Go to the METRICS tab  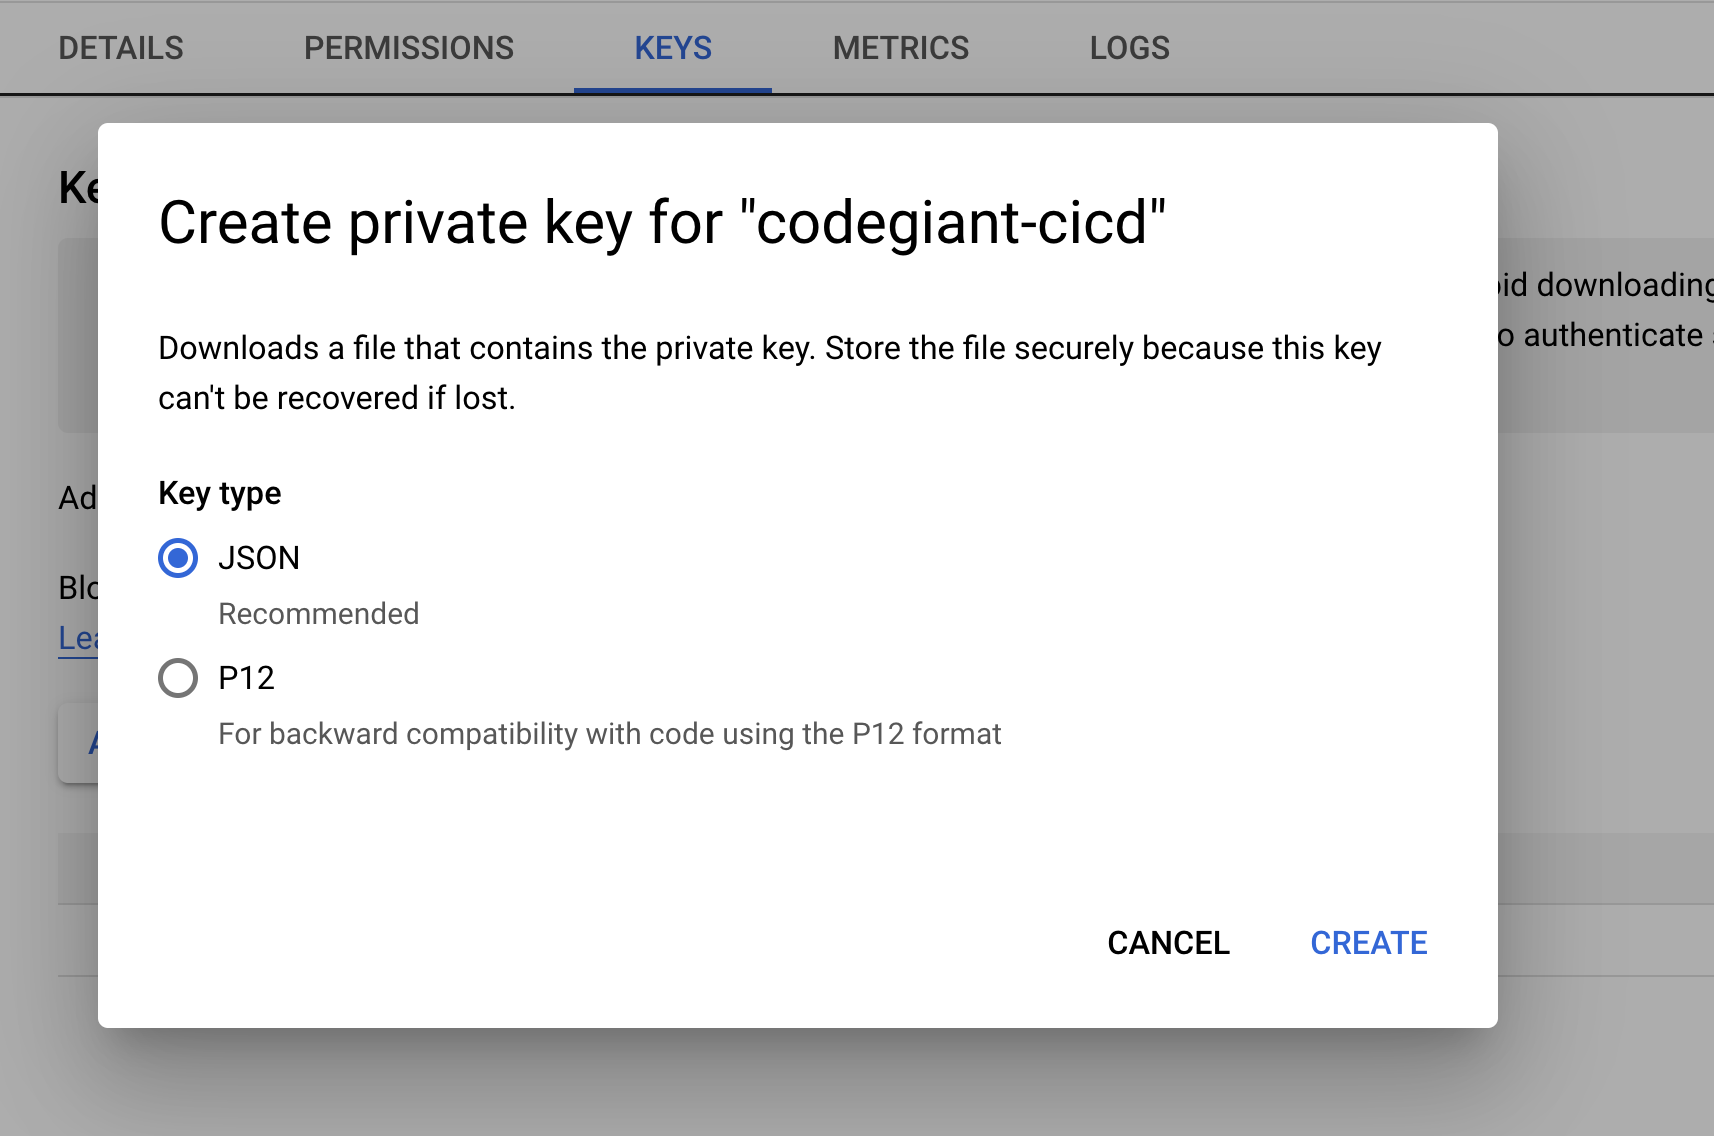(901, 48)
